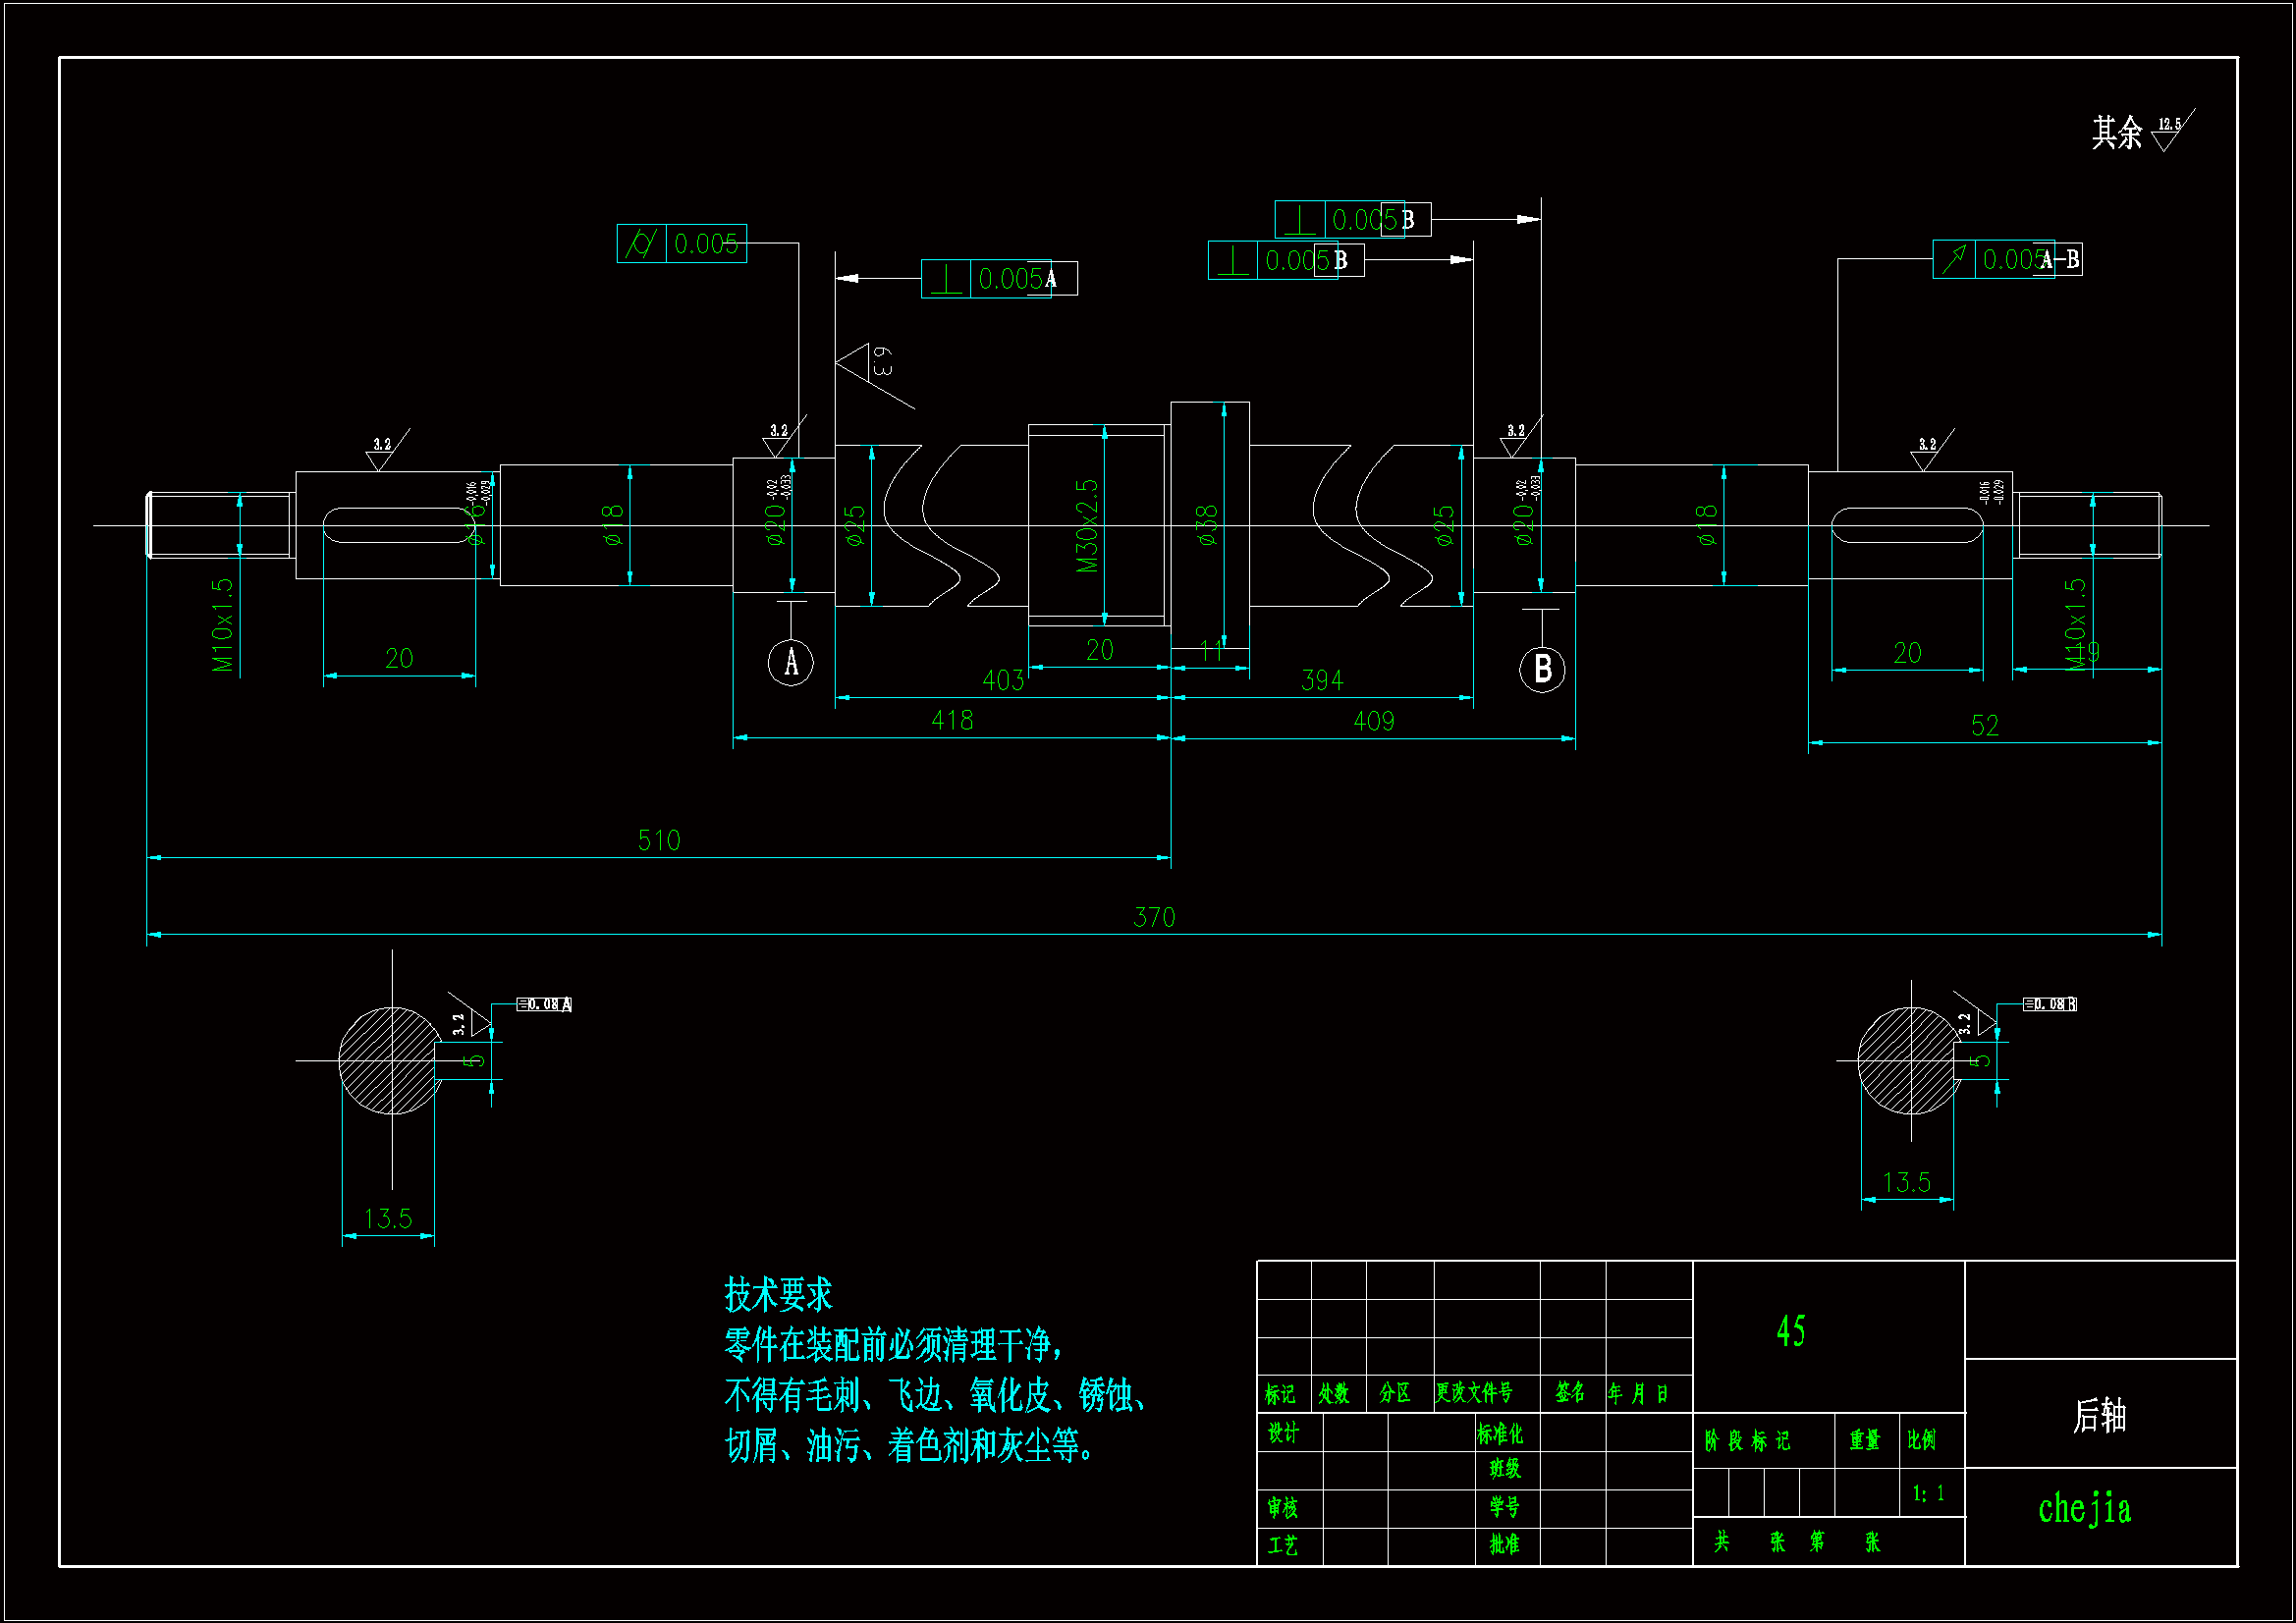The image size is (2296, 1623).
Task: Select the 403 dimension value
Action: coord(1003,681)
